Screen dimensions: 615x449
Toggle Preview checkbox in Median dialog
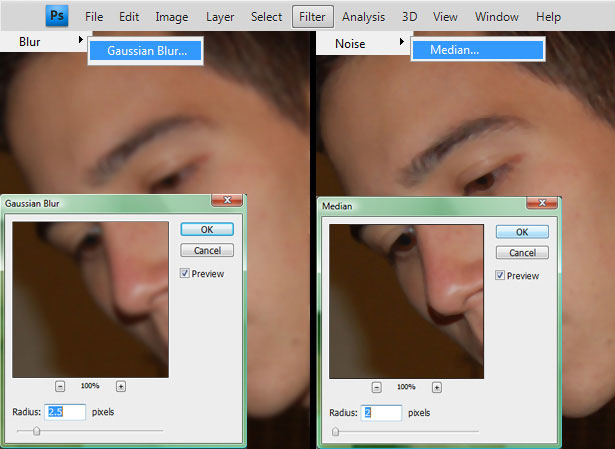pos(500,275)
